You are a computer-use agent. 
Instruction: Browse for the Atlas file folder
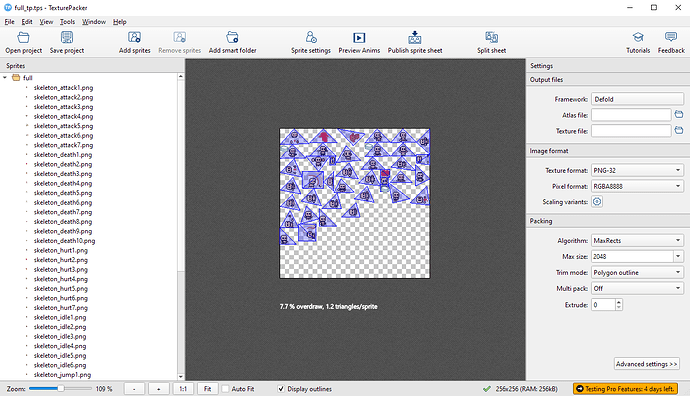[679, 115]
